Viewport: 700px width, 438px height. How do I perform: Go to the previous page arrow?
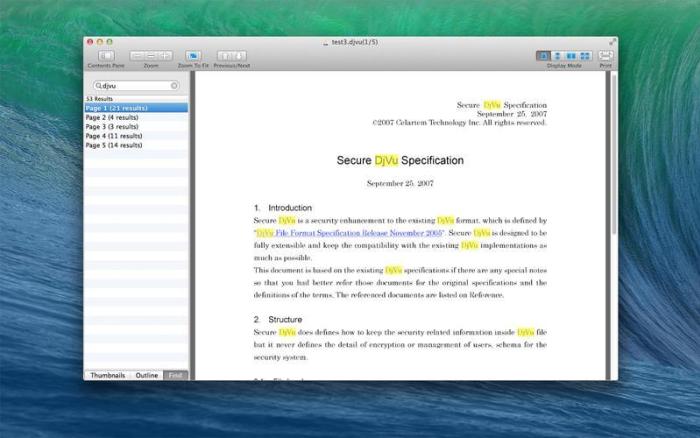[x=225, y=56]
